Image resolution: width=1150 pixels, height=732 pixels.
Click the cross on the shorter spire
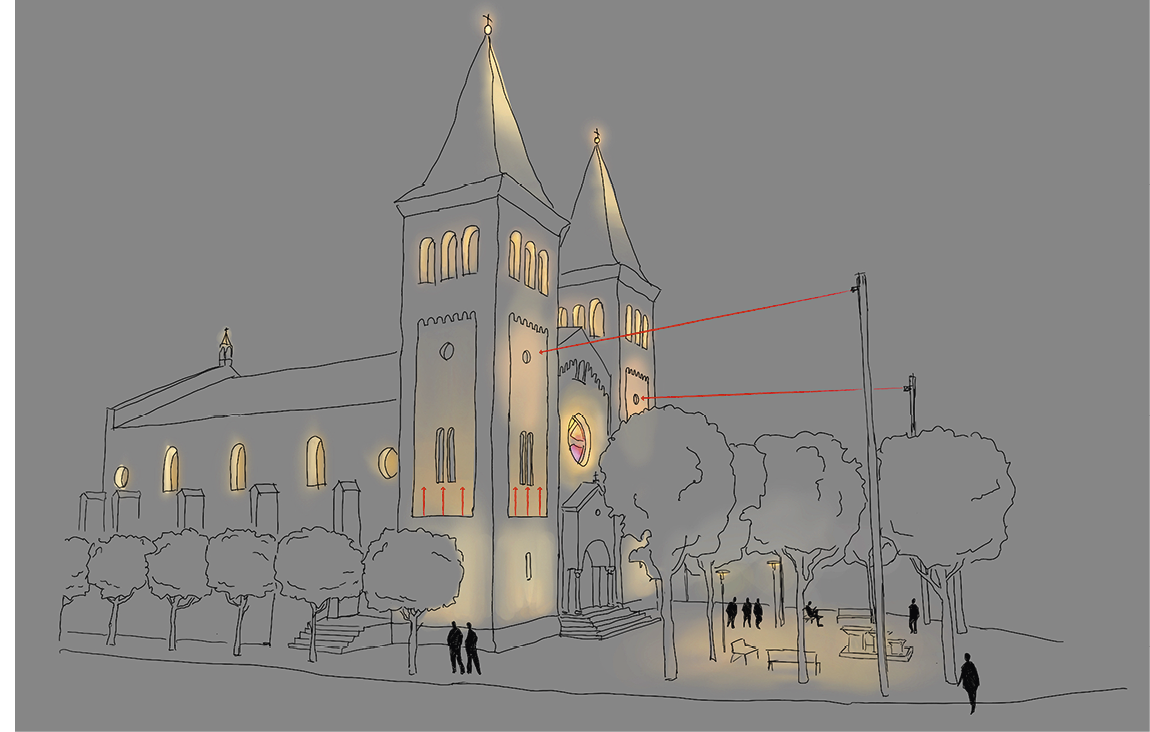[597, 135]
